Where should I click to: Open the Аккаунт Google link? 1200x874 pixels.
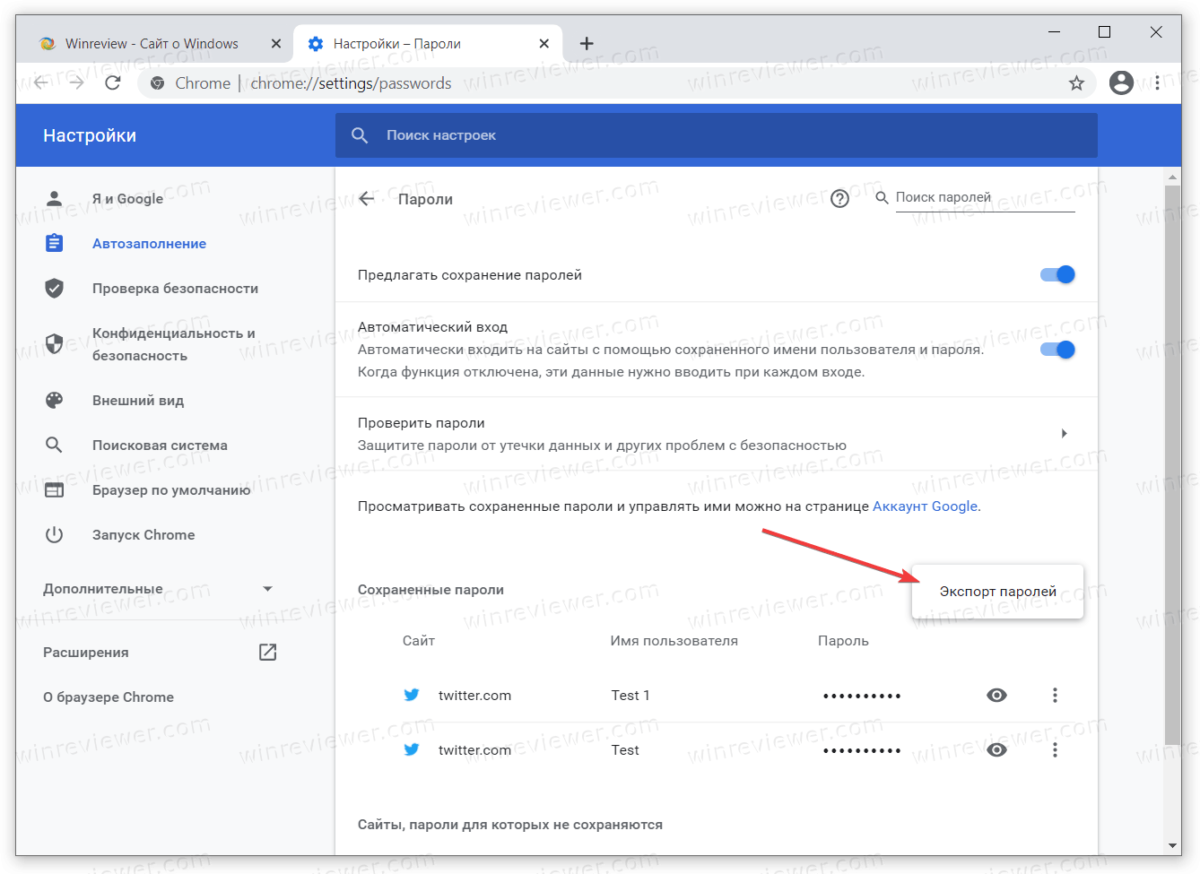925,506
